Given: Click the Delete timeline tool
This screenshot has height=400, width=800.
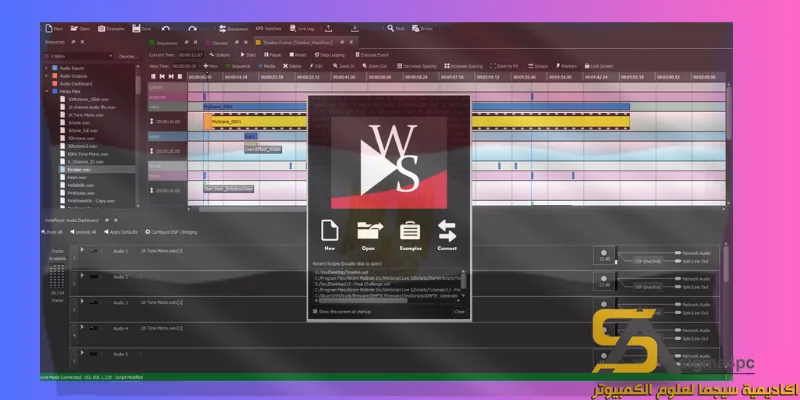Looking at the screenshot, I should (292, 66).
